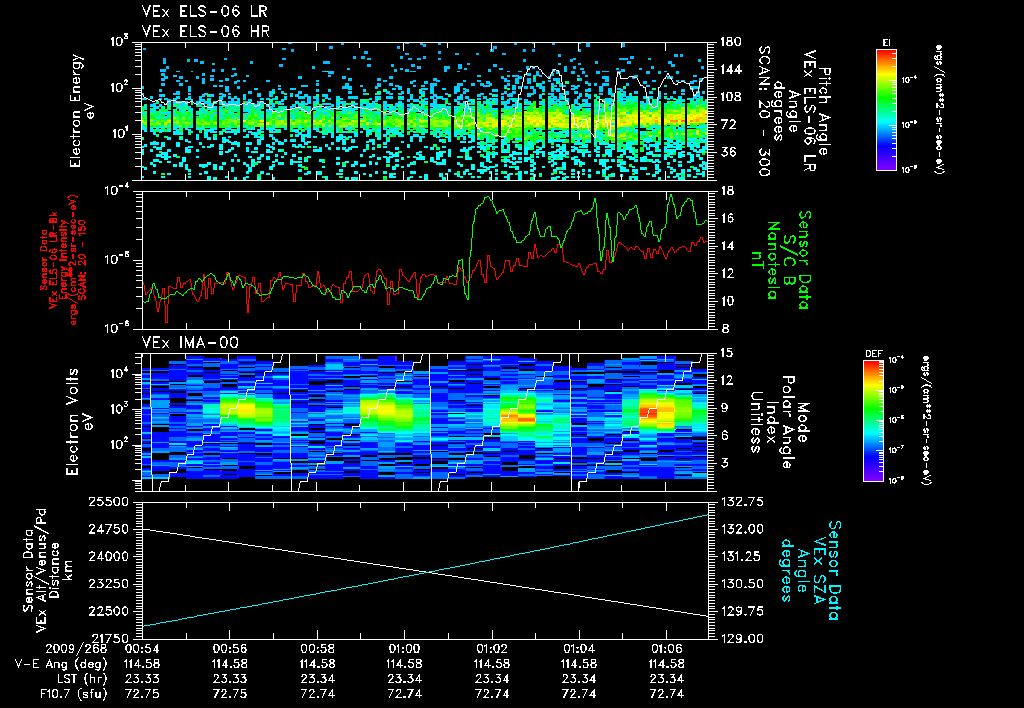
Task: Click the 24750 altitude tick value
Action: point(109,529)
